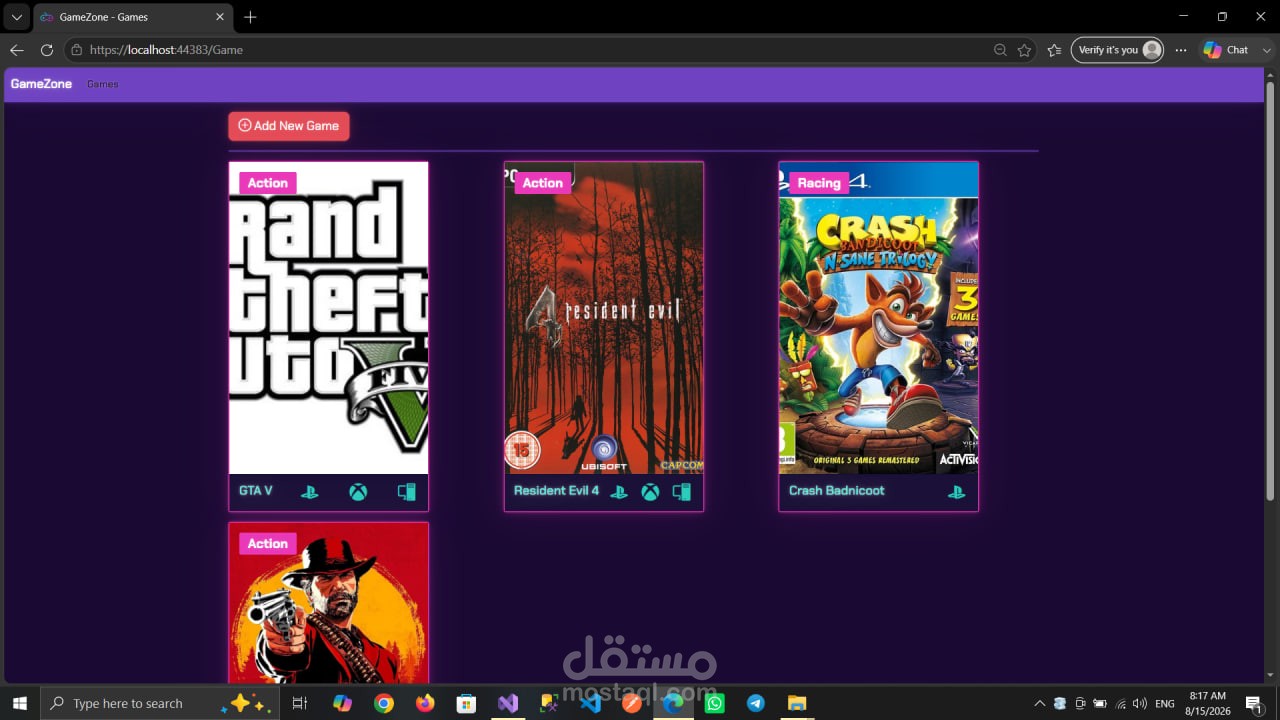
Task: Click the zoom-out magnifier in the address bar
Action: click(1000, 50)
